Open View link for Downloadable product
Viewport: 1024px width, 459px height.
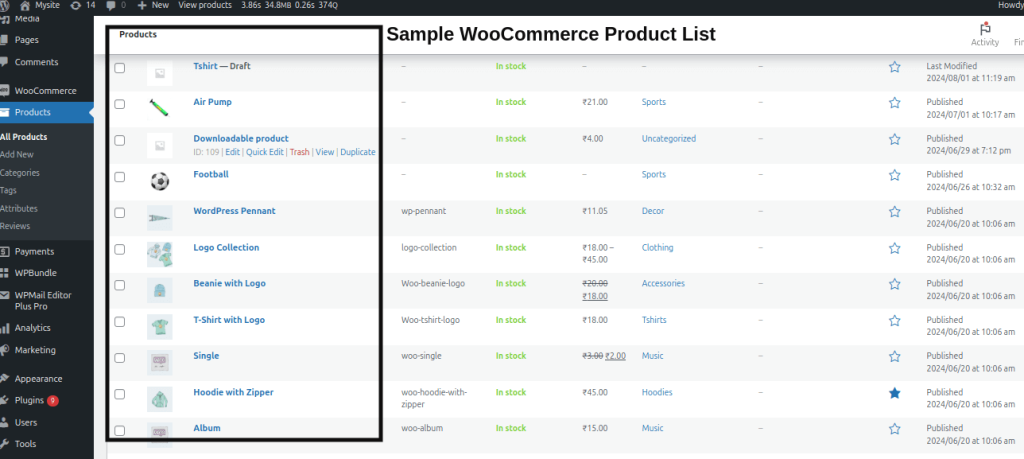(x=325, y=152)
